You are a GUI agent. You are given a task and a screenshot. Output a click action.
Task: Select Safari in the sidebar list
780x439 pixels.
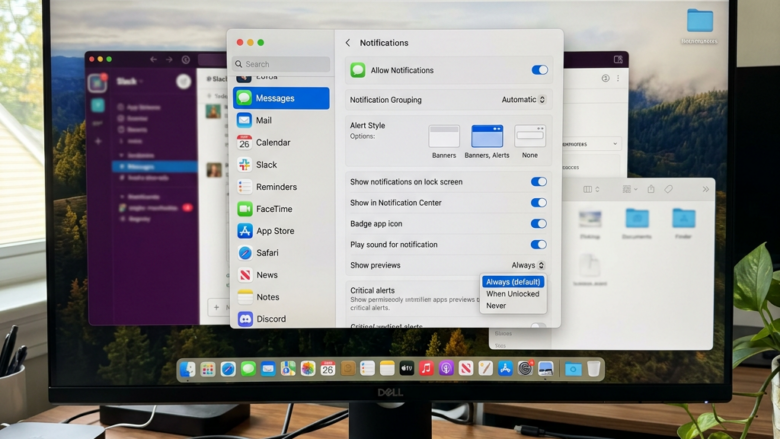[x=281, y=253]
